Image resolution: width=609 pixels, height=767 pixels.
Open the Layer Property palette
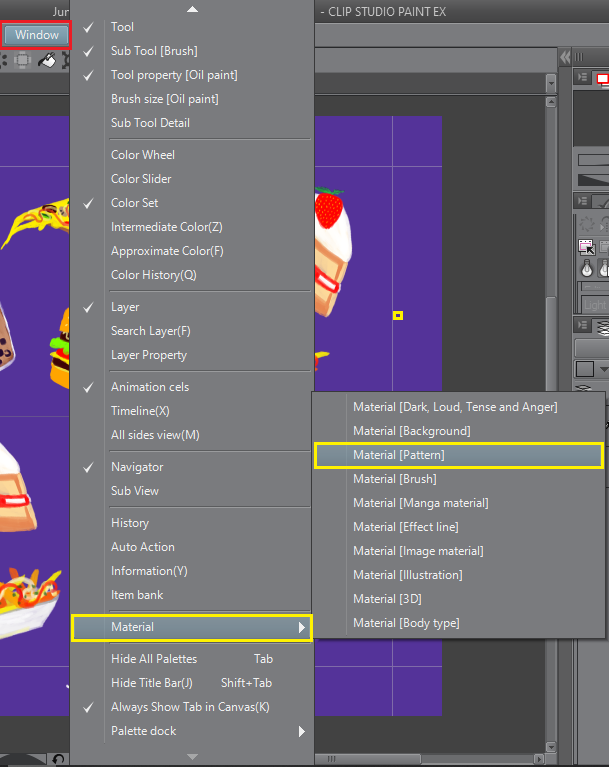[191, 355]
